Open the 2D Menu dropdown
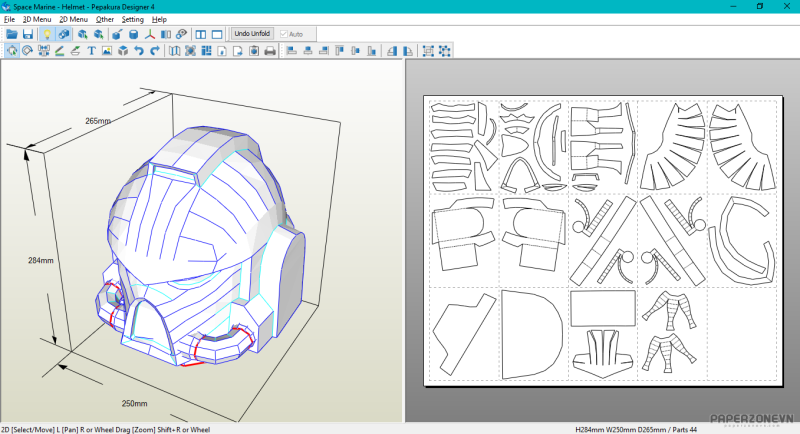Image resolution: width=800 pixels, height=434 pixels. (x=73, y=19)
